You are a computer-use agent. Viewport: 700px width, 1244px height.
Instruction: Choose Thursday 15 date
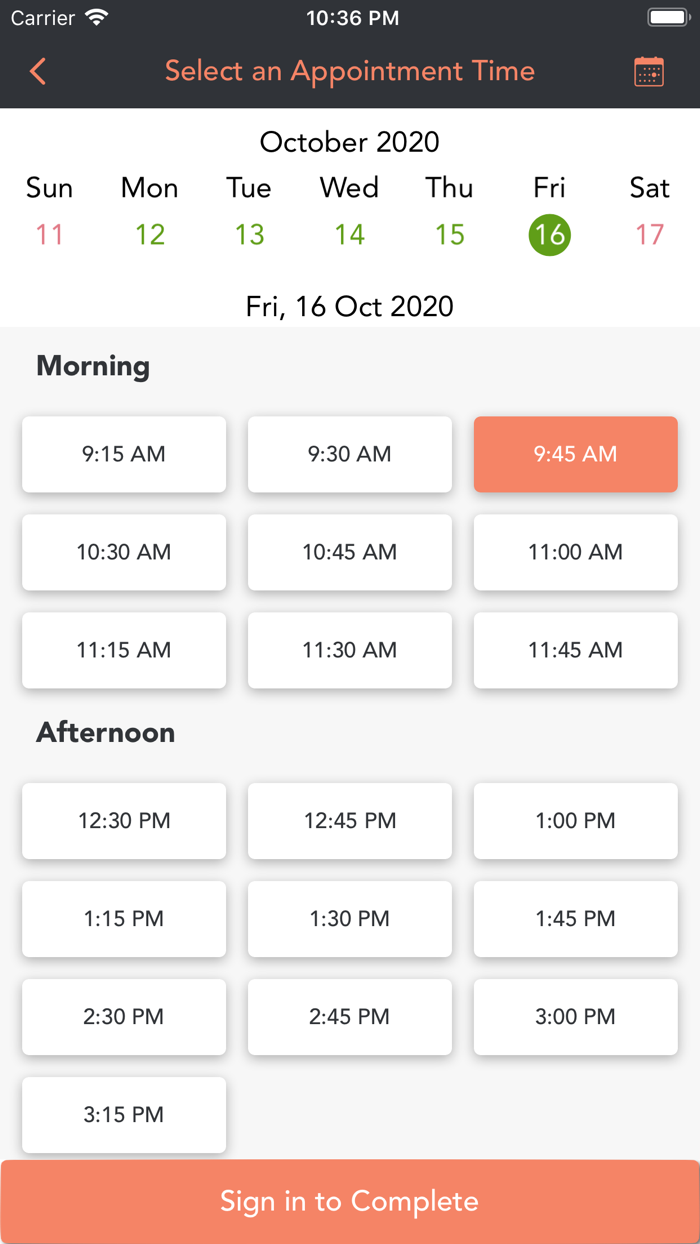[x=449, y=235]
